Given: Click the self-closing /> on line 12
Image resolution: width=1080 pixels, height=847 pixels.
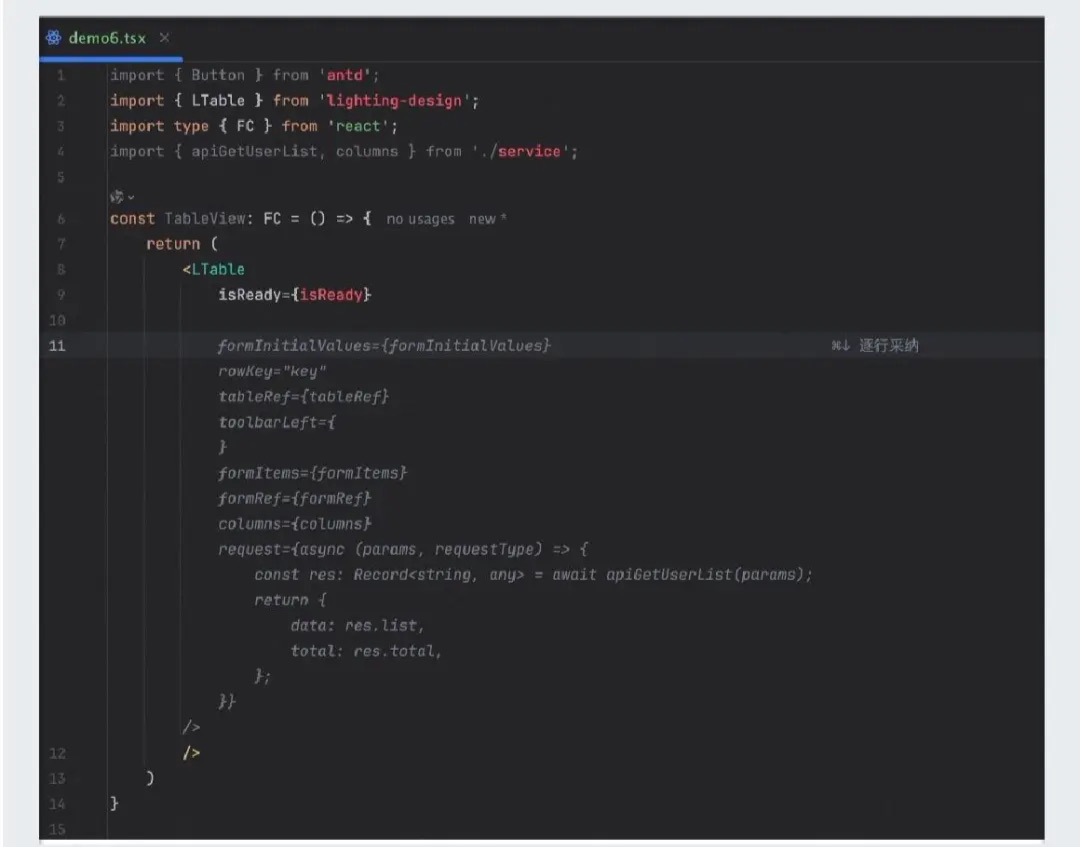Looking at the screenshot, I should (x=191, y=753).
